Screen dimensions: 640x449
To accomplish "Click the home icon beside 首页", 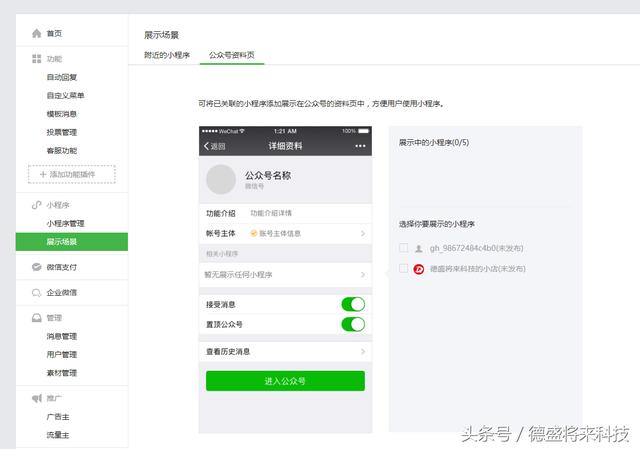I will (x=36, y=34).
